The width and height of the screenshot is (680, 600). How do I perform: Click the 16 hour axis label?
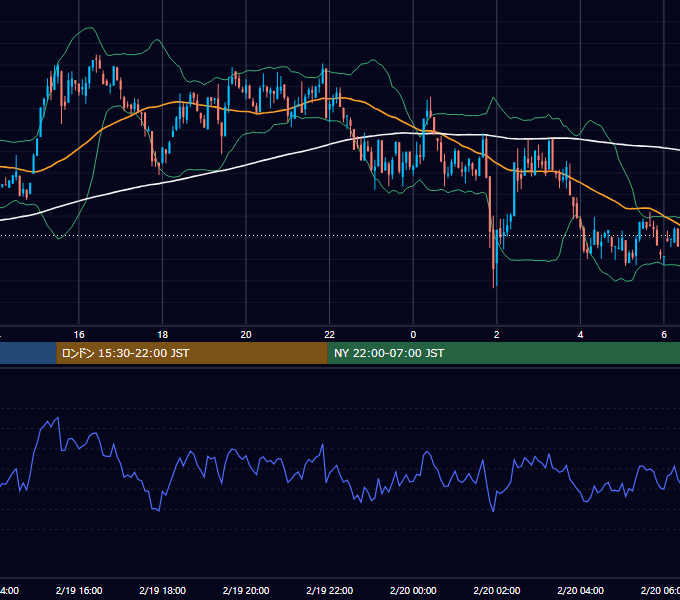[79, 335]
